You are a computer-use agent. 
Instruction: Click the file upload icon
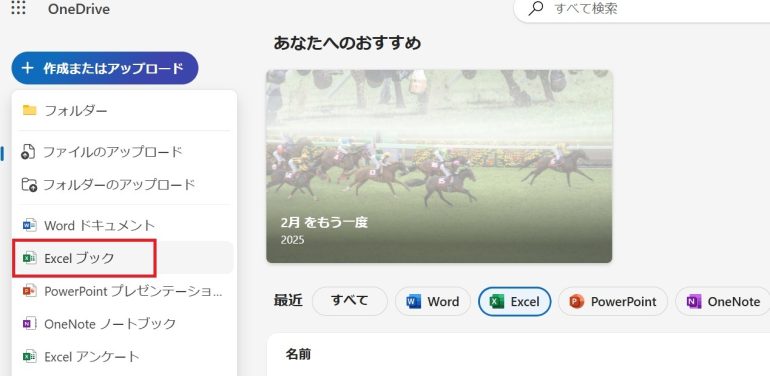click(28, 152)
